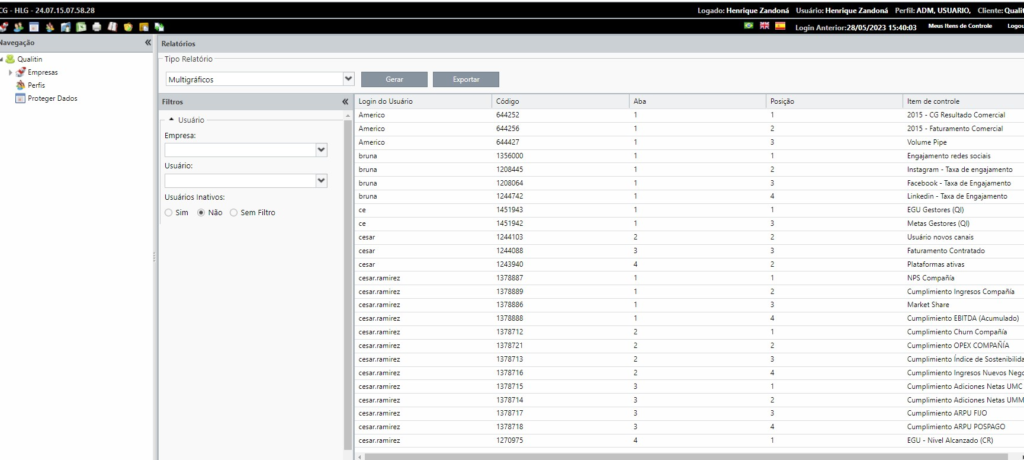Image resolution: width=1024 pixels, height=460 pixels.
Task: Switch language using the Spain flag
Action: click(780, 26)
